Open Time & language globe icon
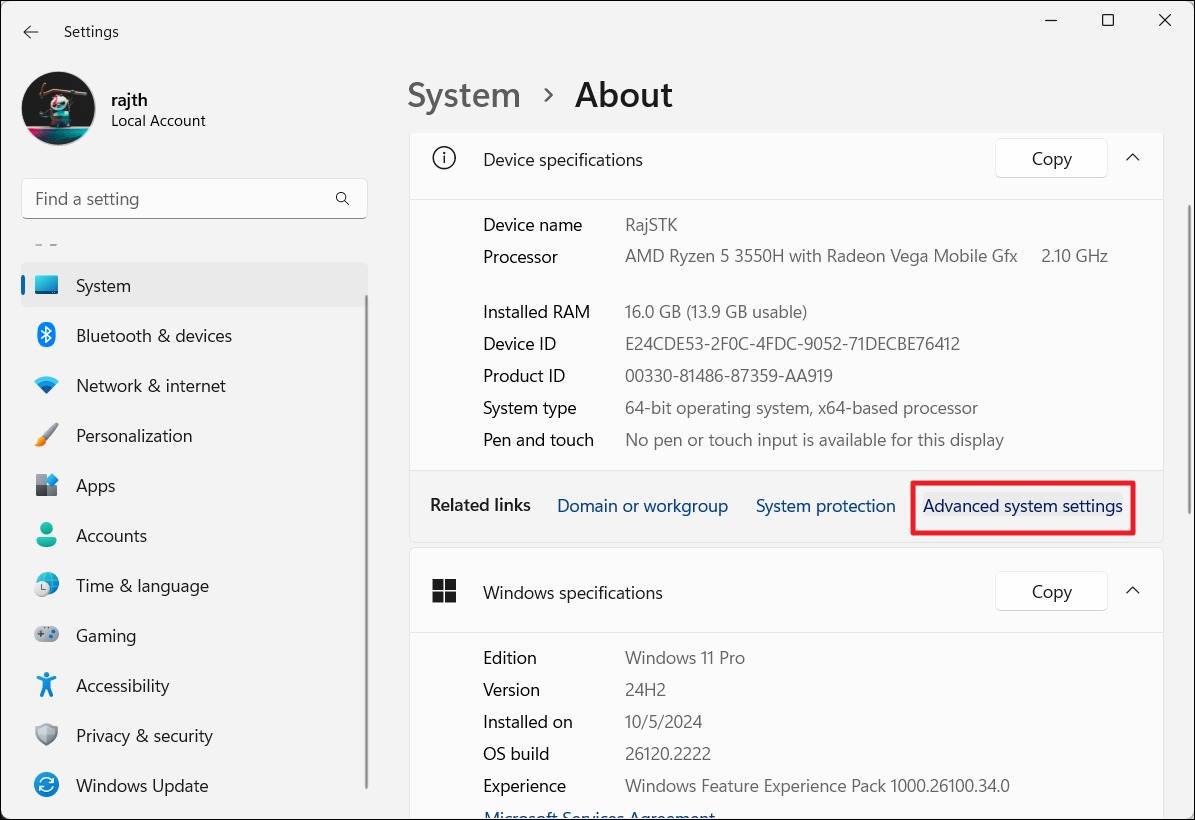The height and width of the screenshot is (820, 1195). point(46,586)
